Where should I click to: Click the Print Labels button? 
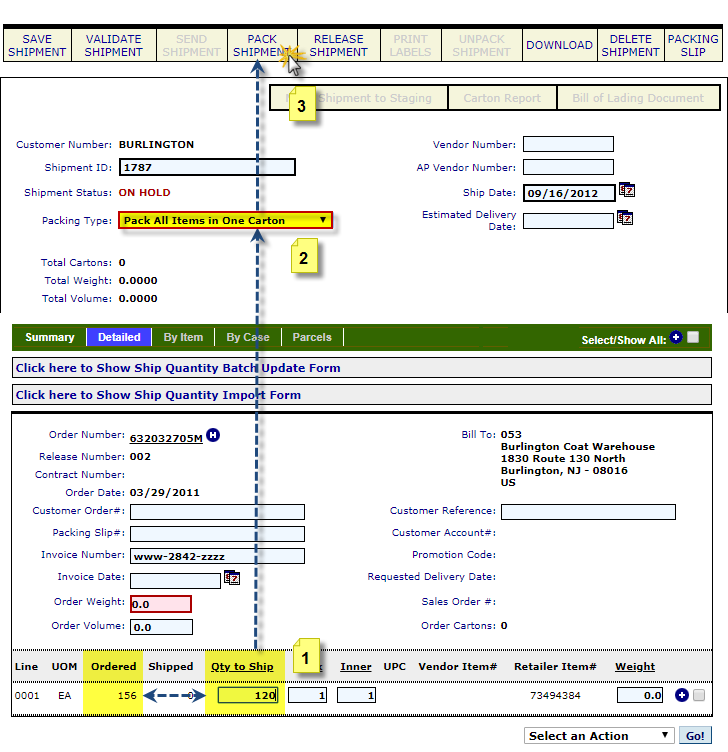pyautogui.click(x=411, y=45)
